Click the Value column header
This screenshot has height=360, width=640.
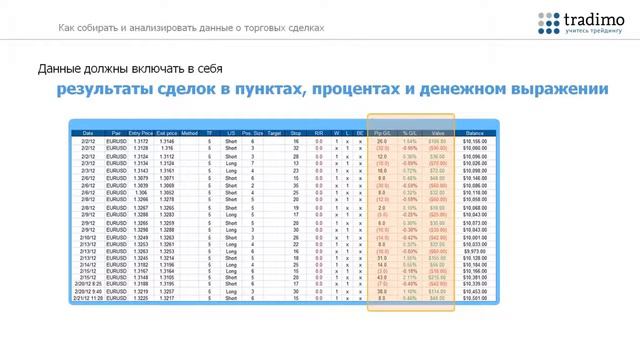[438, 133]
